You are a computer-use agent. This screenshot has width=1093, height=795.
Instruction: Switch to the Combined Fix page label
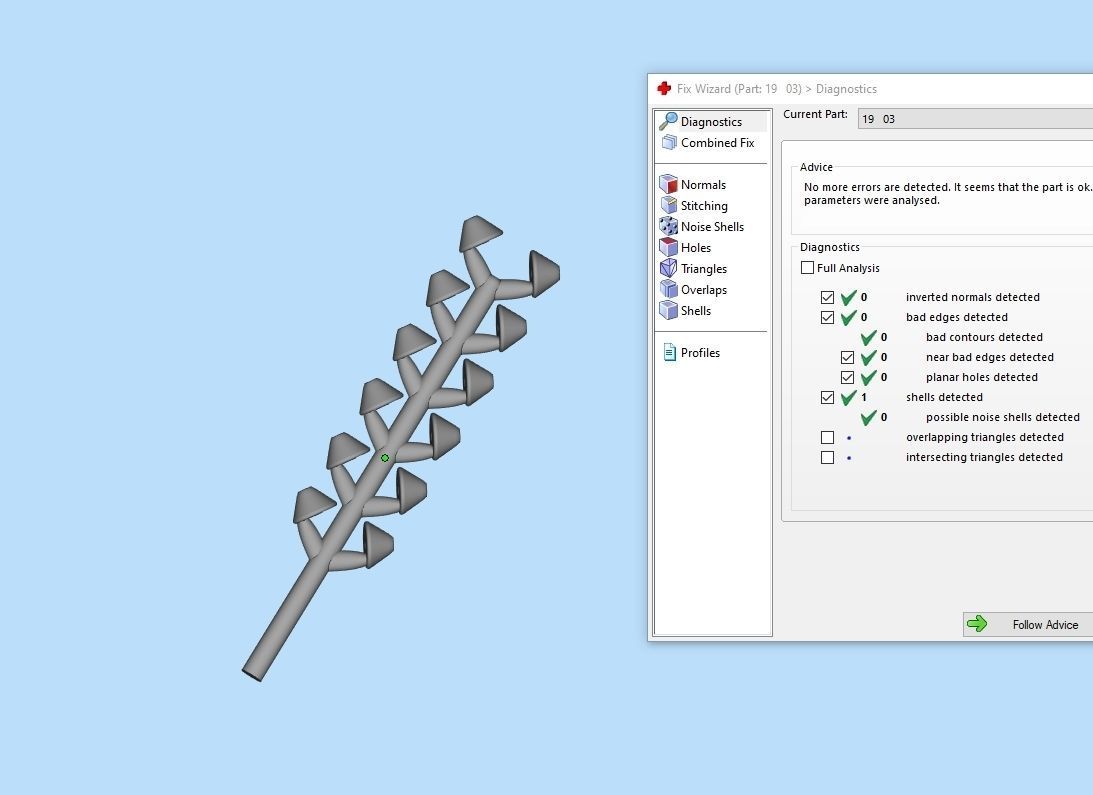click(717, 142)
